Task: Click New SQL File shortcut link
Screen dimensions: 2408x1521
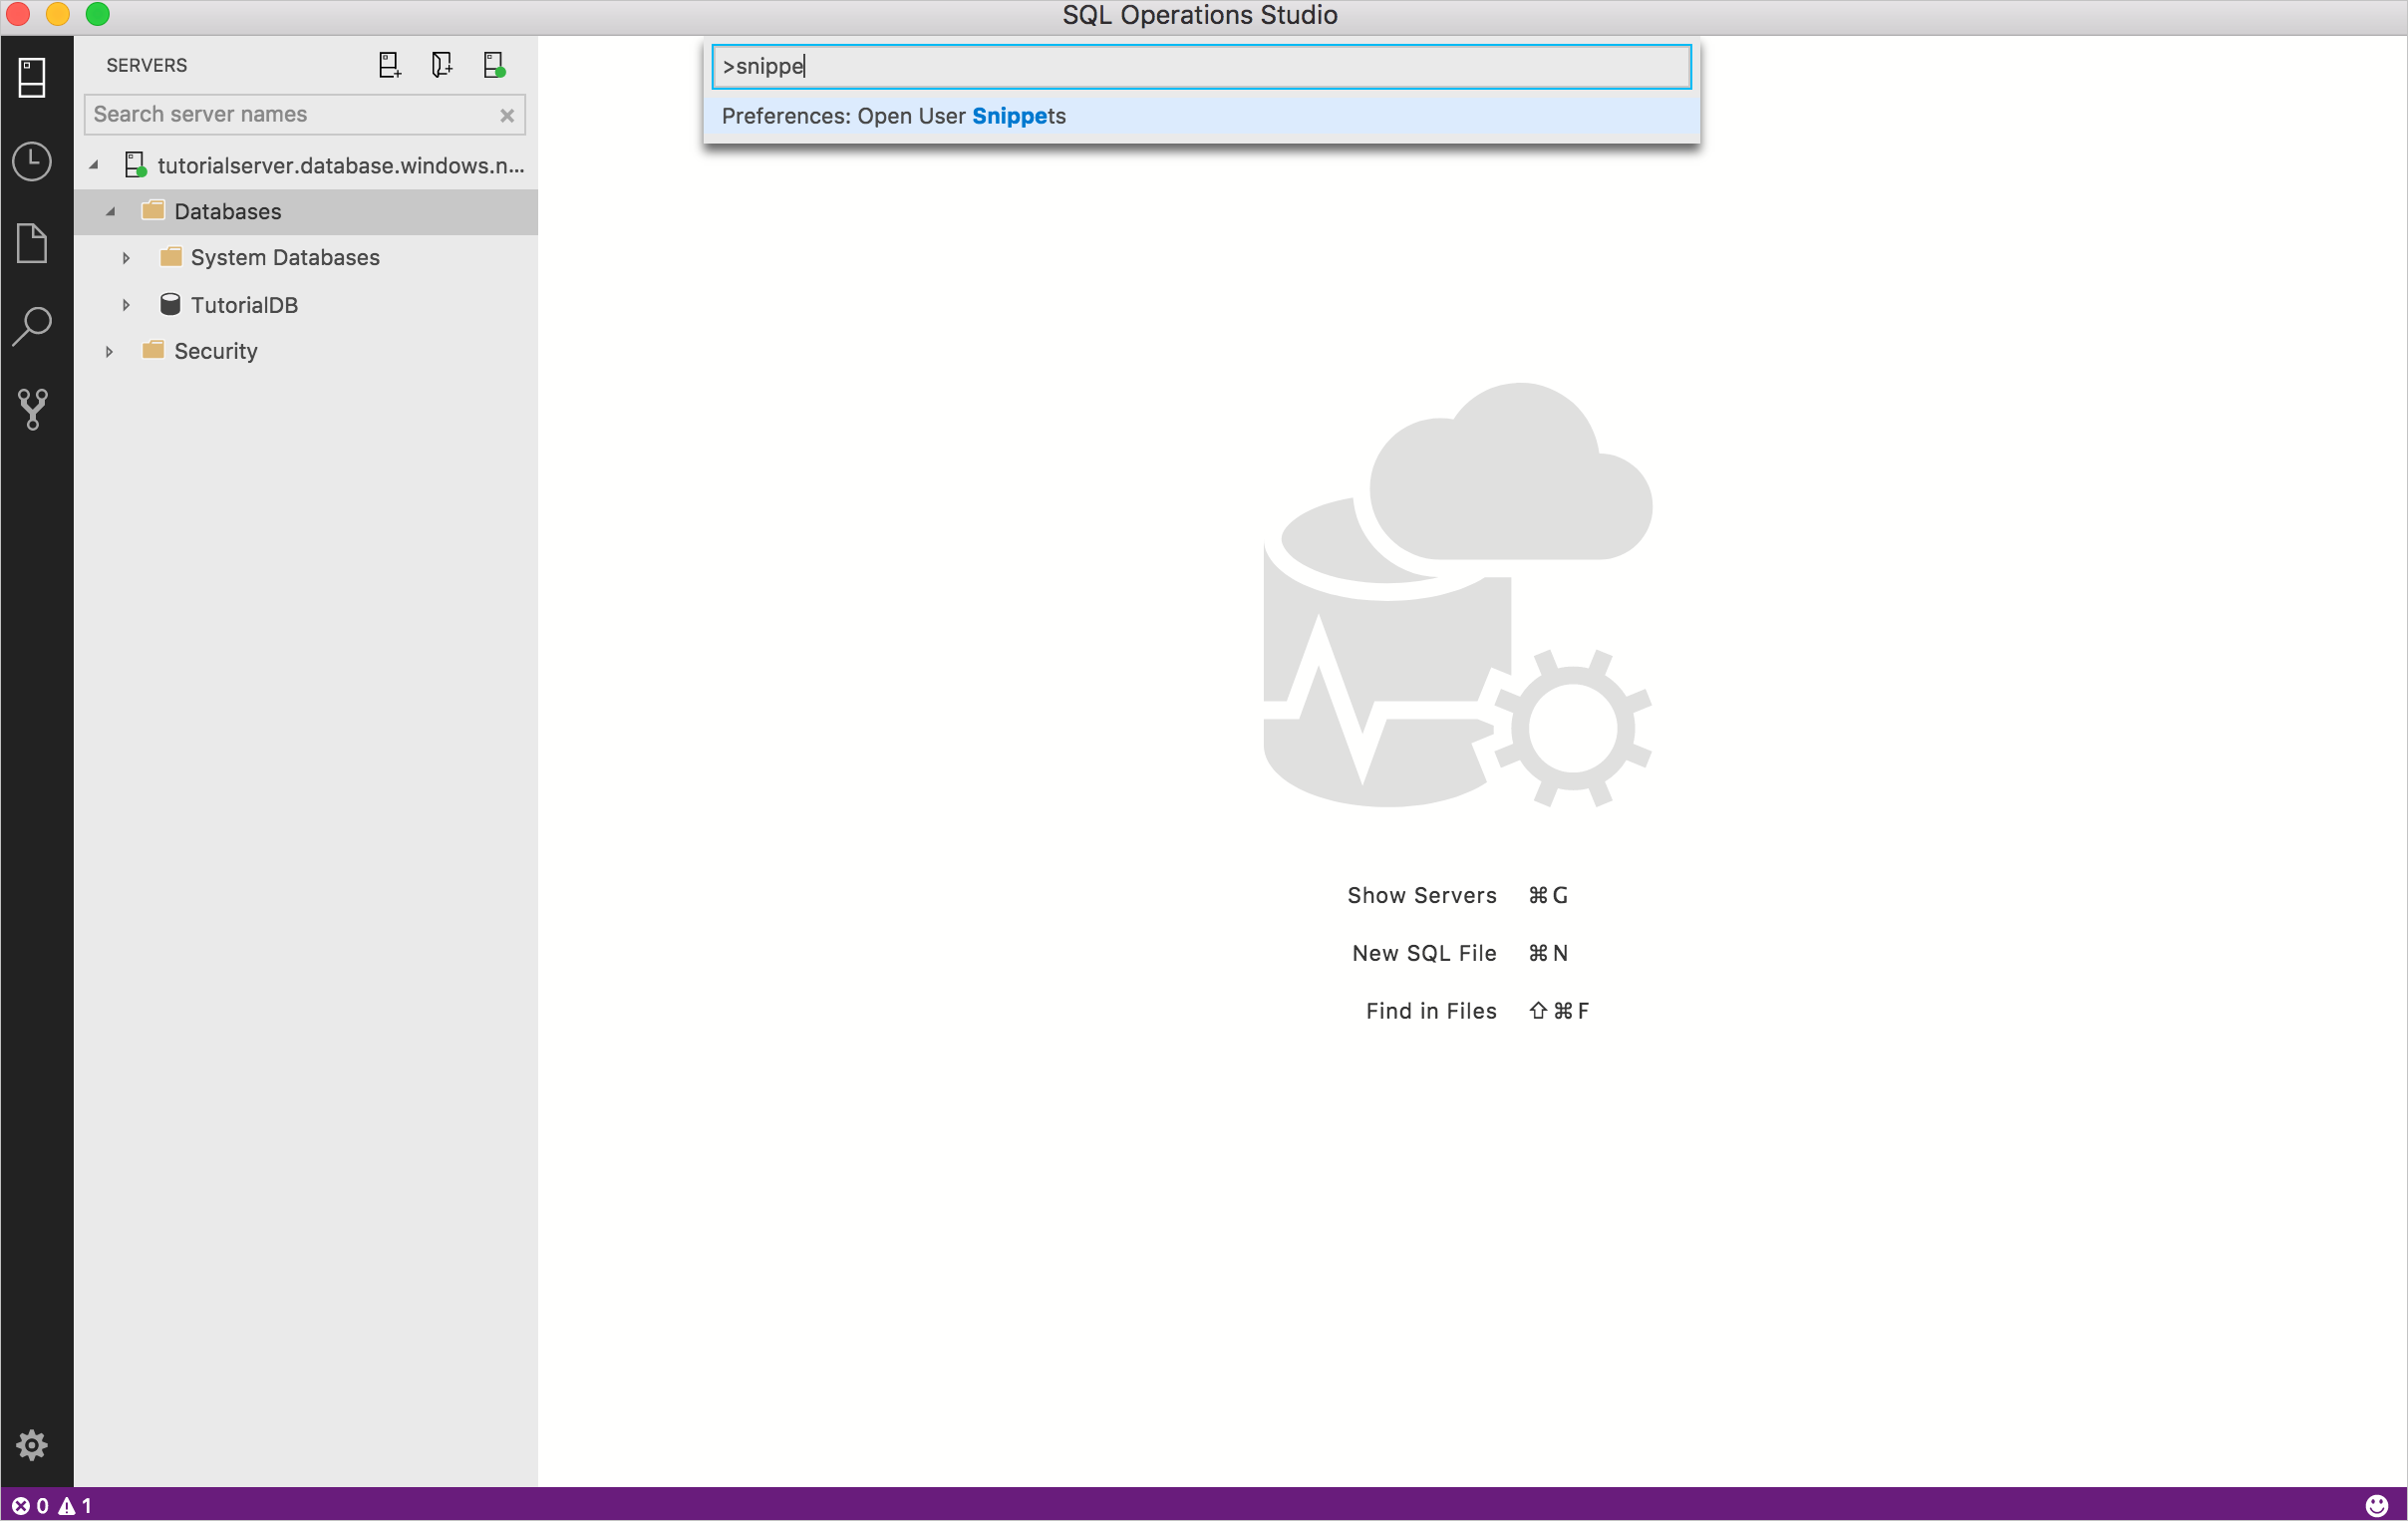Action: 1424,952
